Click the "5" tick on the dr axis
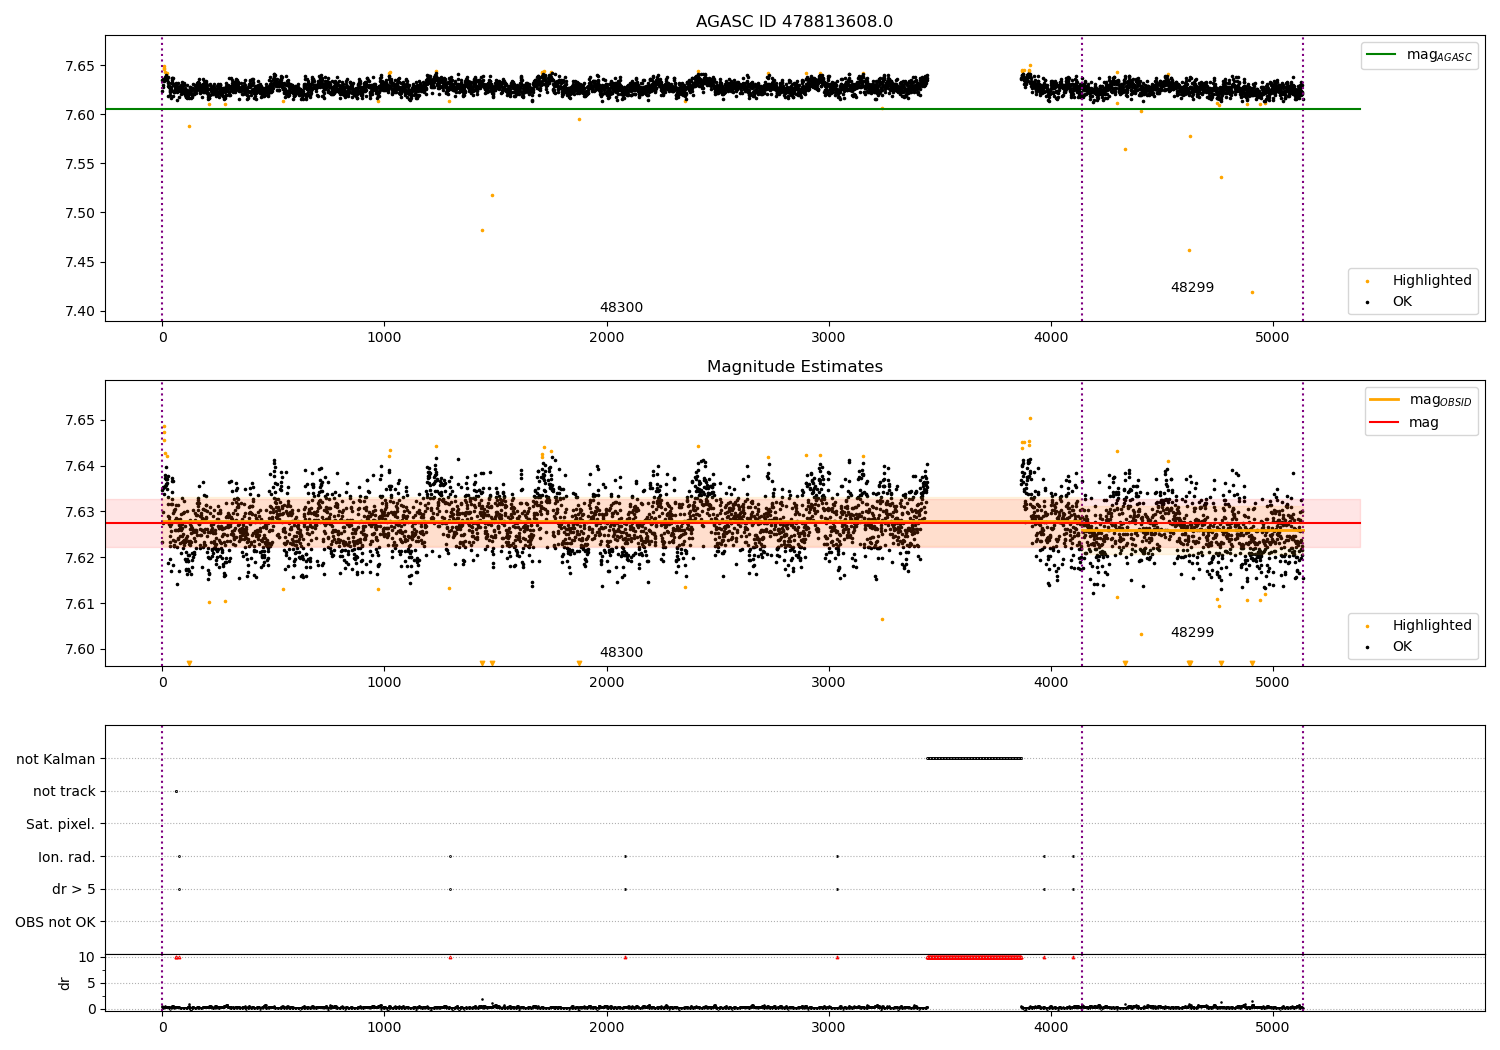Viewport: 1500px width, 1050px height. click(91, 984)
